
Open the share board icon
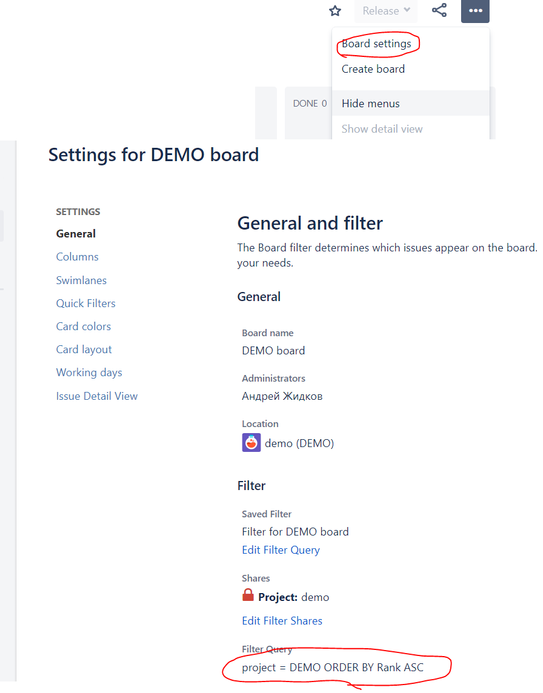(x=439, y=10)
